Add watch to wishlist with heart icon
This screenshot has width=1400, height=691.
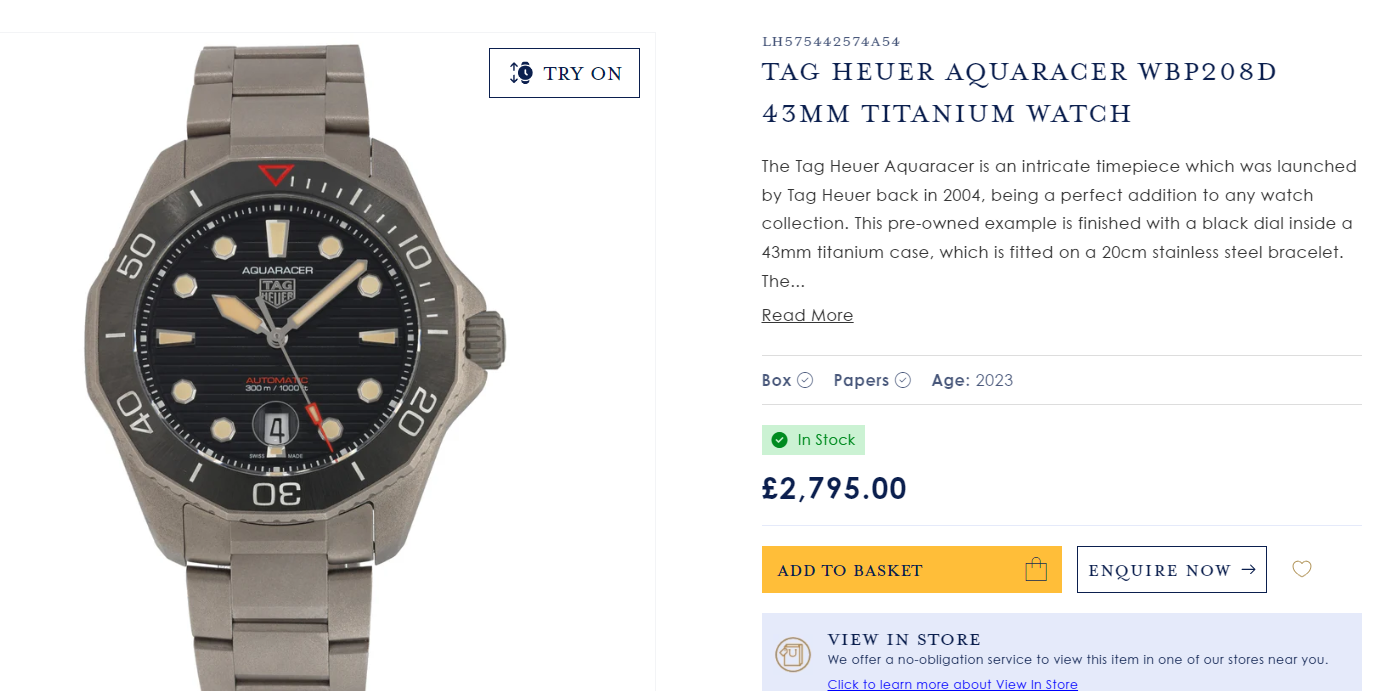click(1301, 569)
